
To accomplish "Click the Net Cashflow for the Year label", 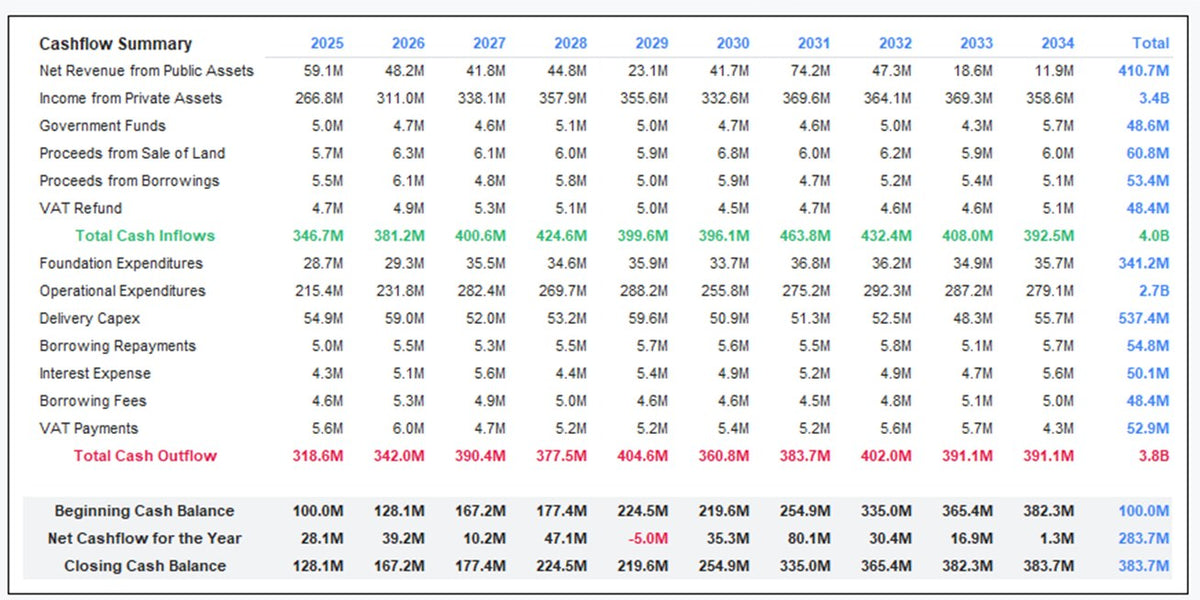I will (x=144, y=538).
